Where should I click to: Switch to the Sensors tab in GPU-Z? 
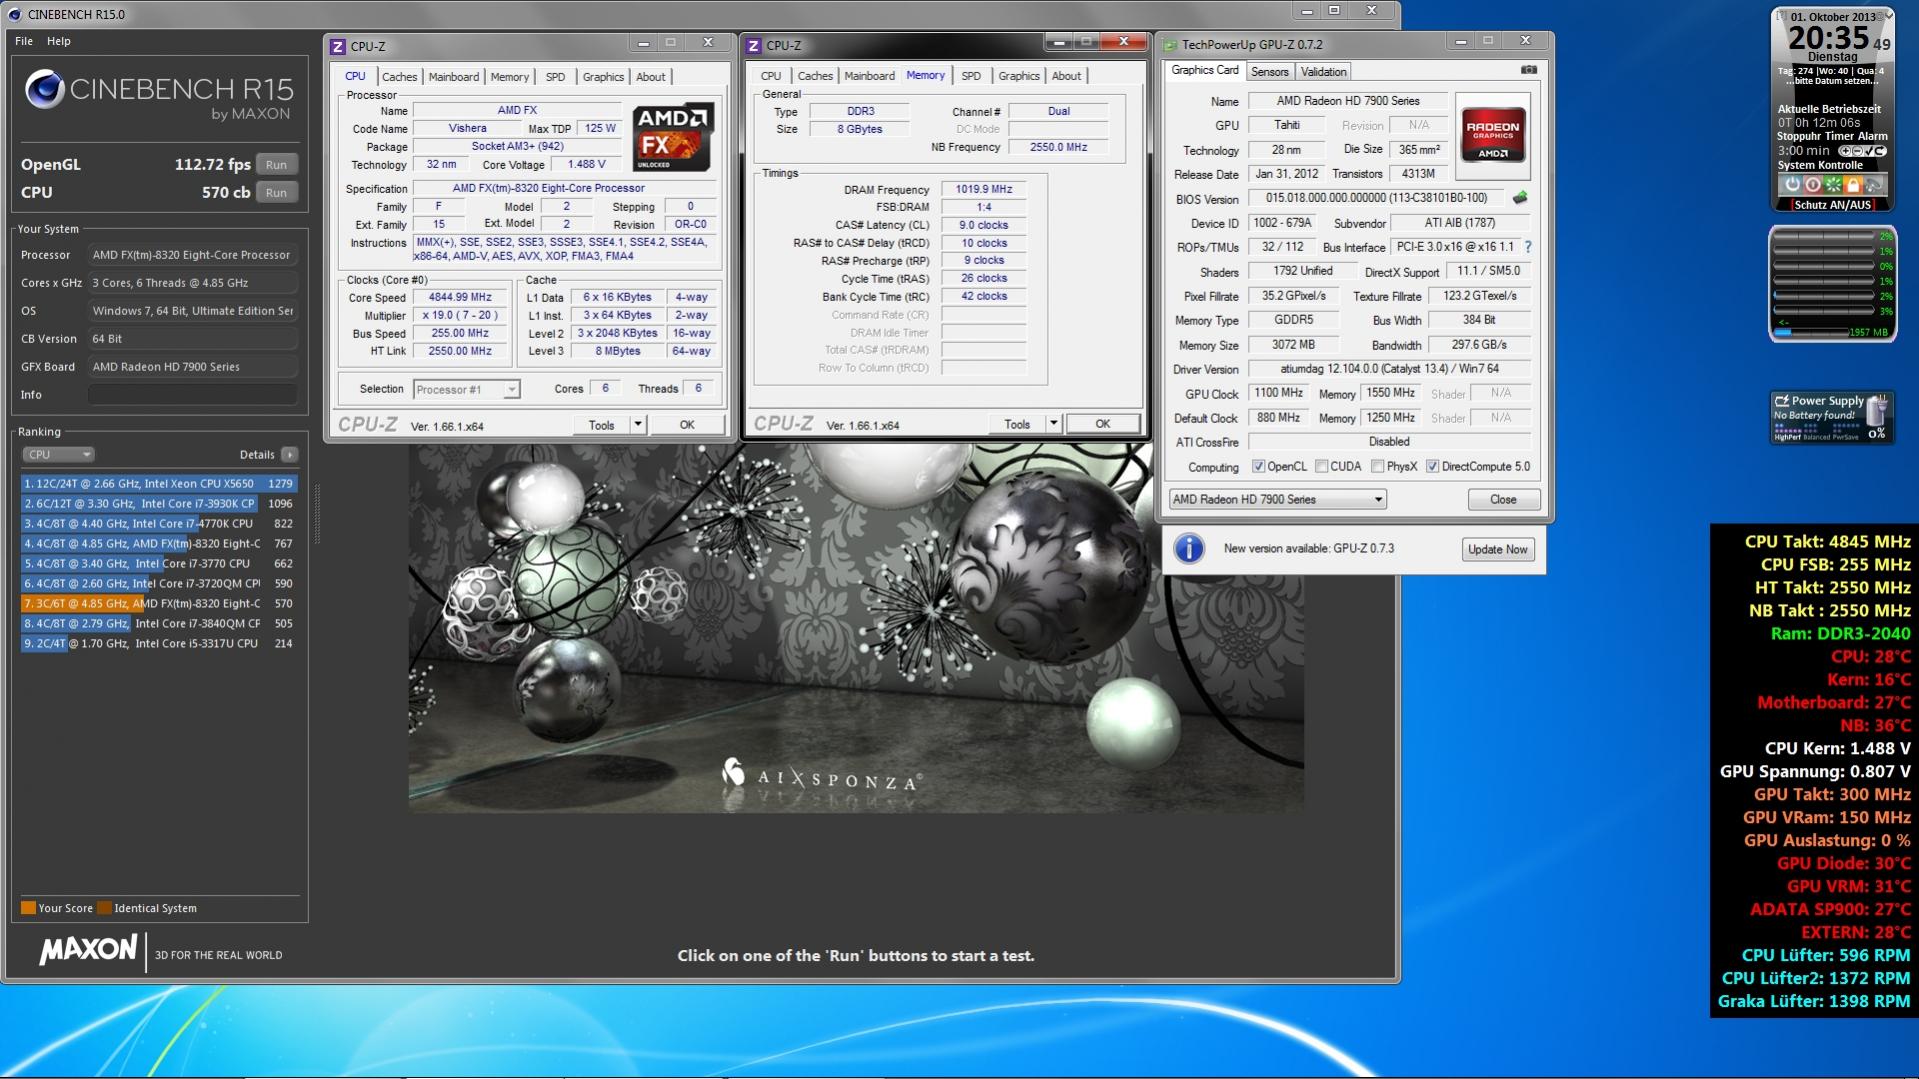(x=1269, y=72)
